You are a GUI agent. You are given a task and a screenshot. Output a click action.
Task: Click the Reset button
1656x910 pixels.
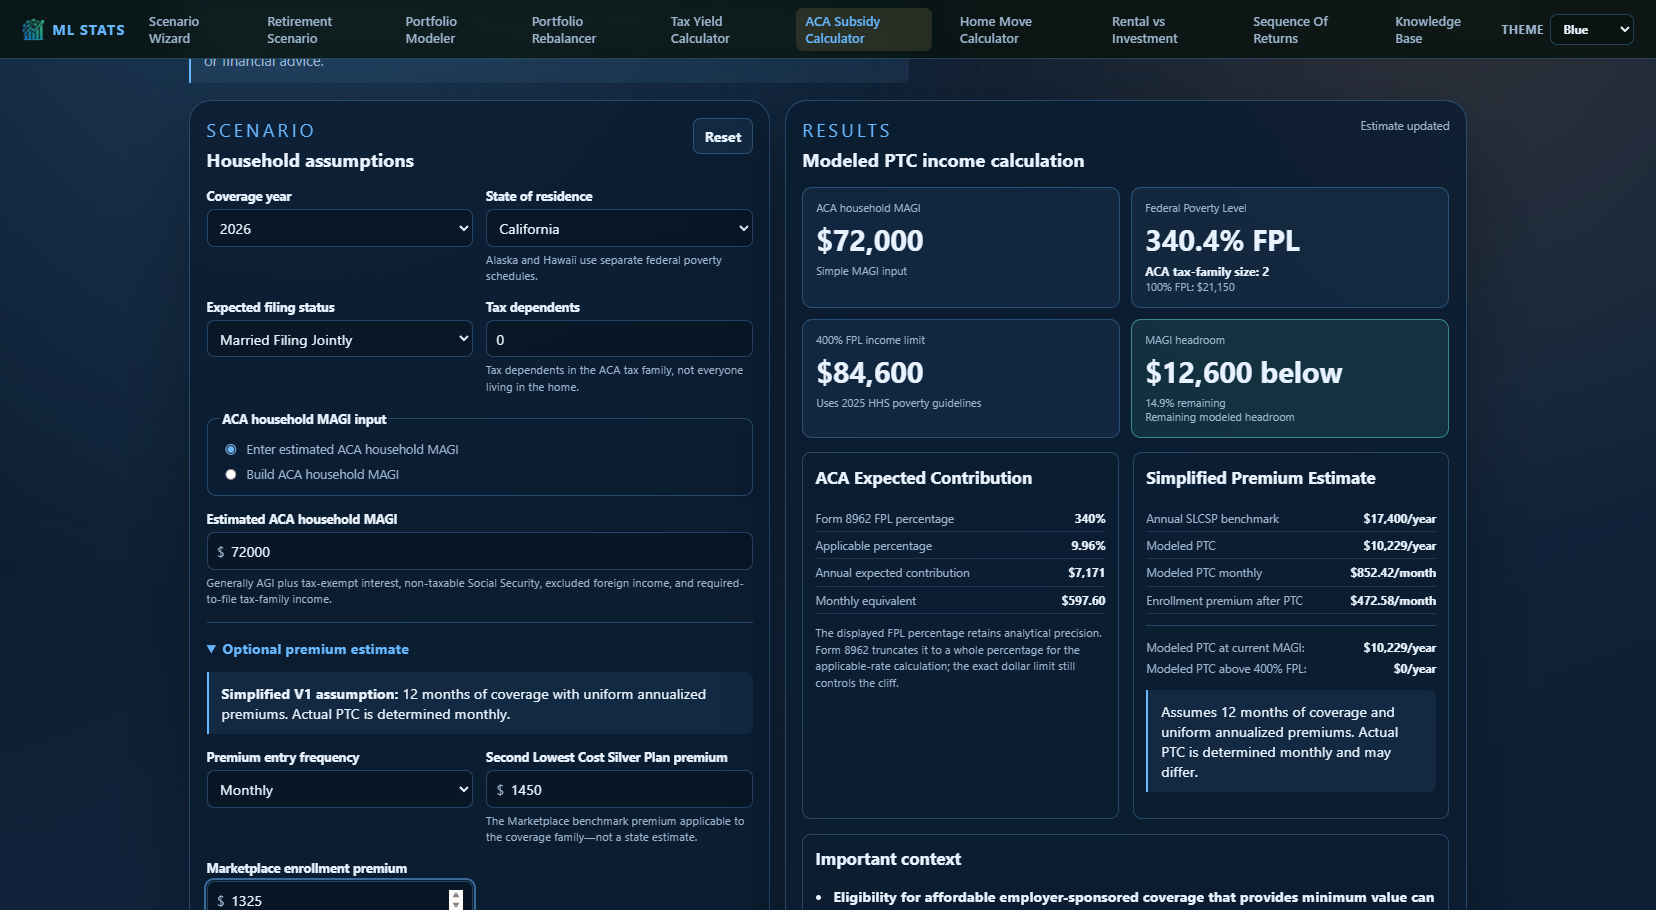click(722, 137)
